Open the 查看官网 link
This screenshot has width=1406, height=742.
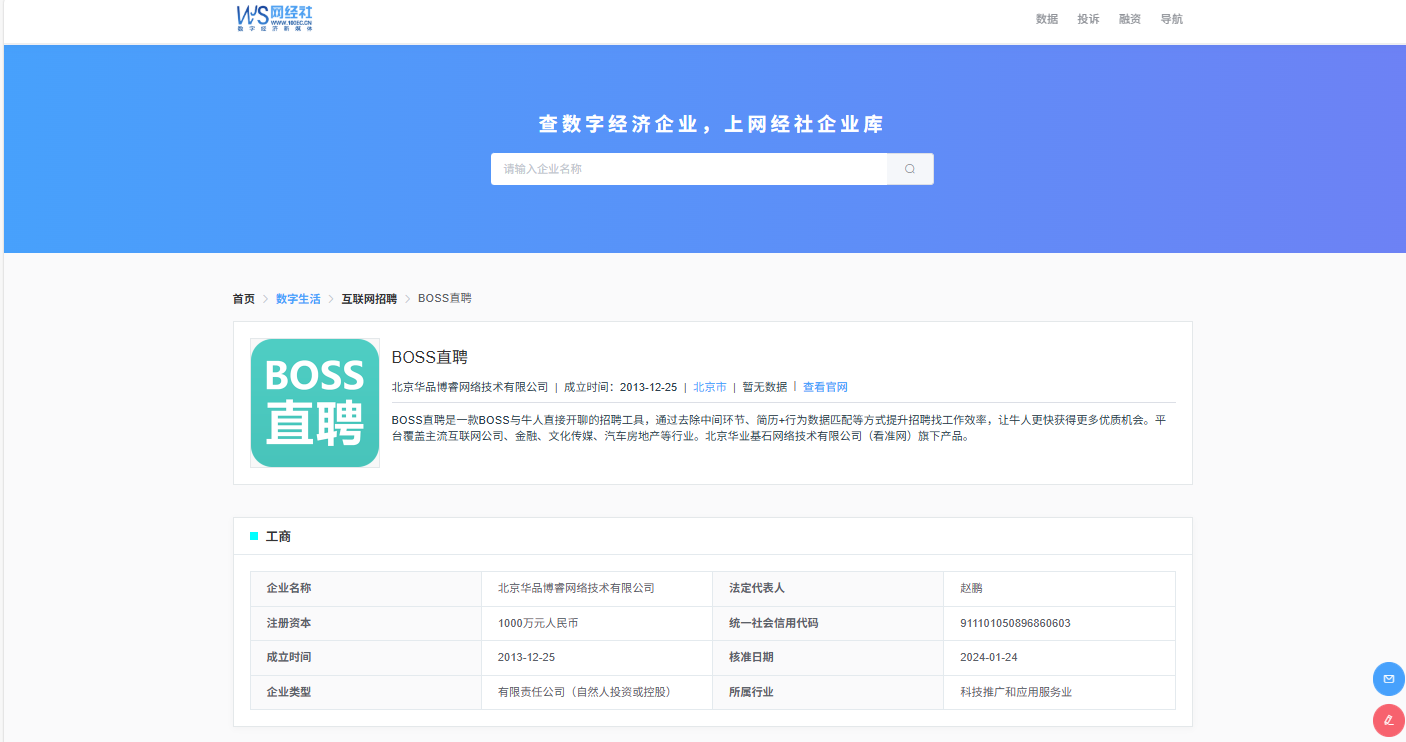(825, 387)
